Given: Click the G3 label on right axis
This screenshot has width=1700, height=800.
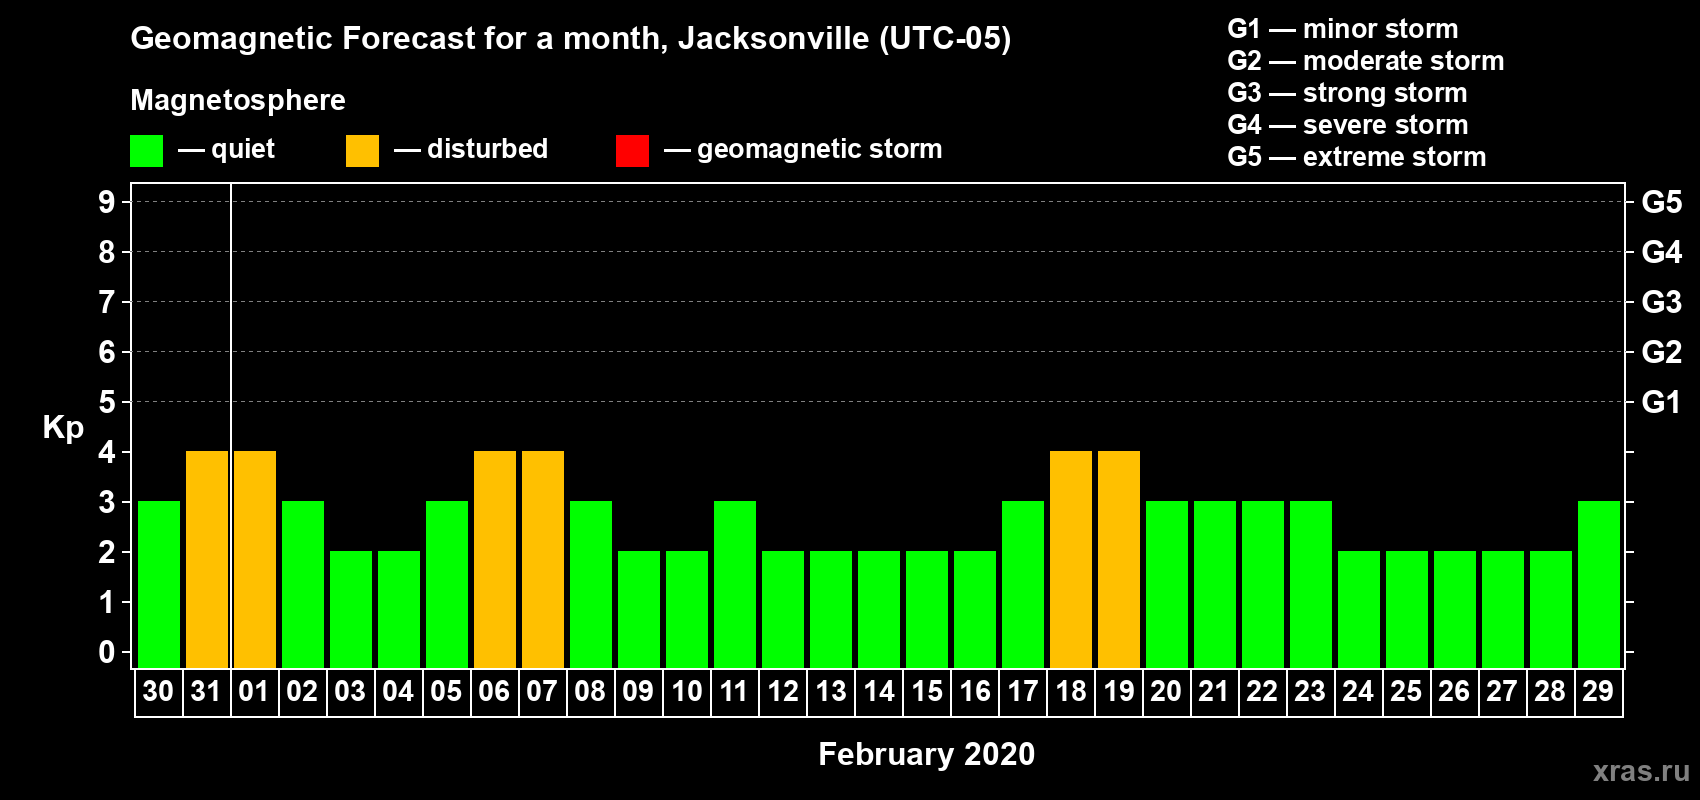Looking at the screenshot, I should tap(1662, 302).
